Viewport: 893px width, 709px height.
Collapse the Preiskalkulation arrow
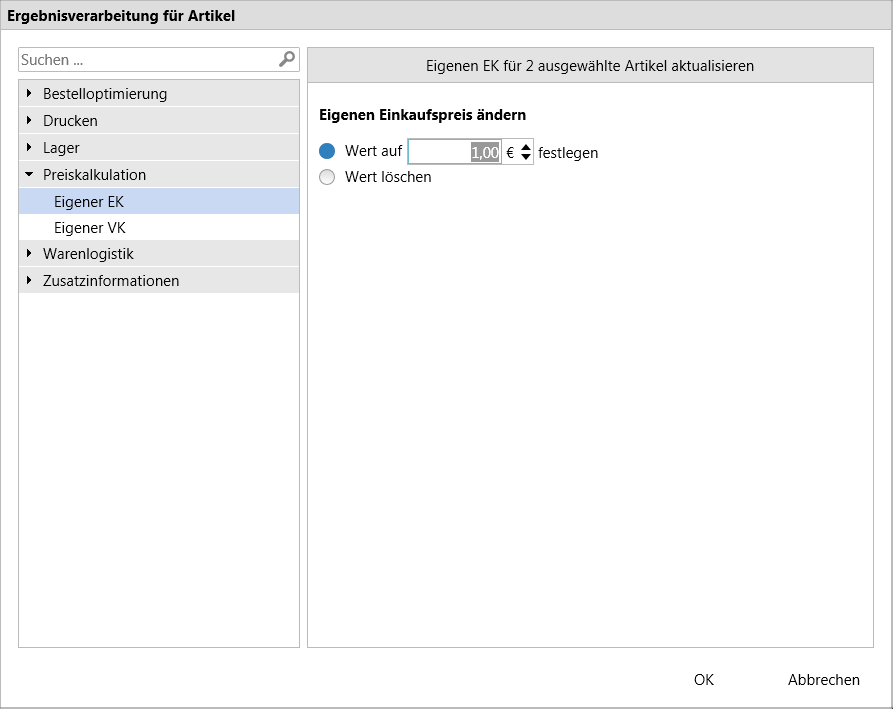(x=29, y=174)
